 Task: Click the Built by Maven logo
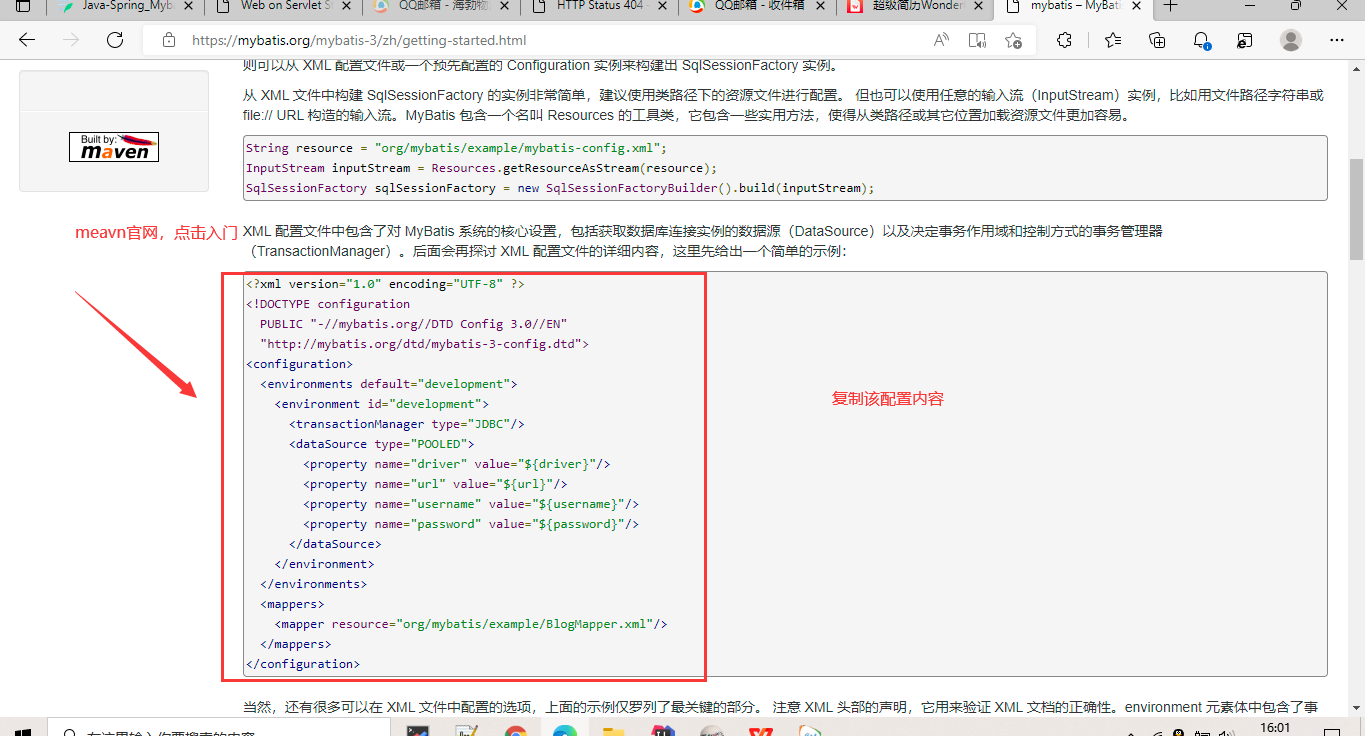[114, 146]
